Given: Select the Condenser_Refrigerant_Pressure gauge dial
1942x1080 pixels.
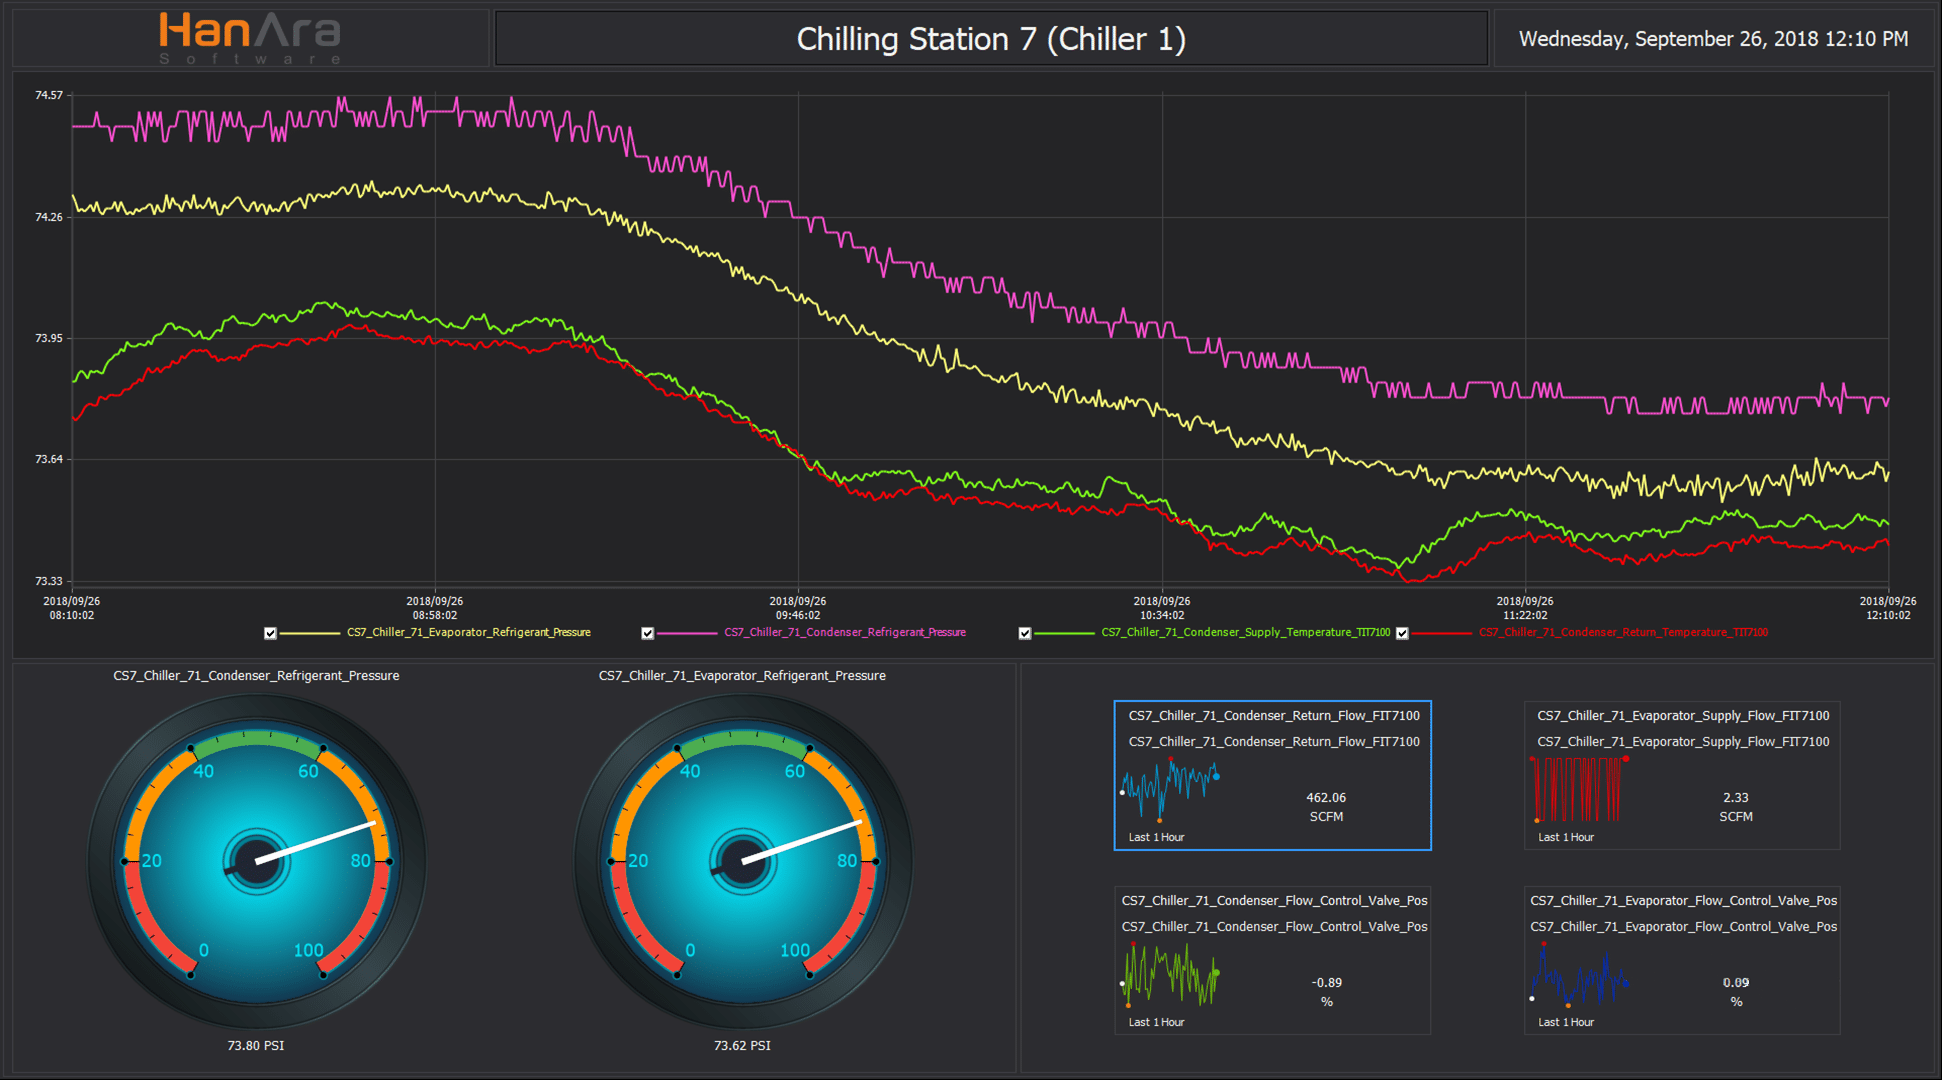Looking at the screenshot, I should [x=257, y=861].
